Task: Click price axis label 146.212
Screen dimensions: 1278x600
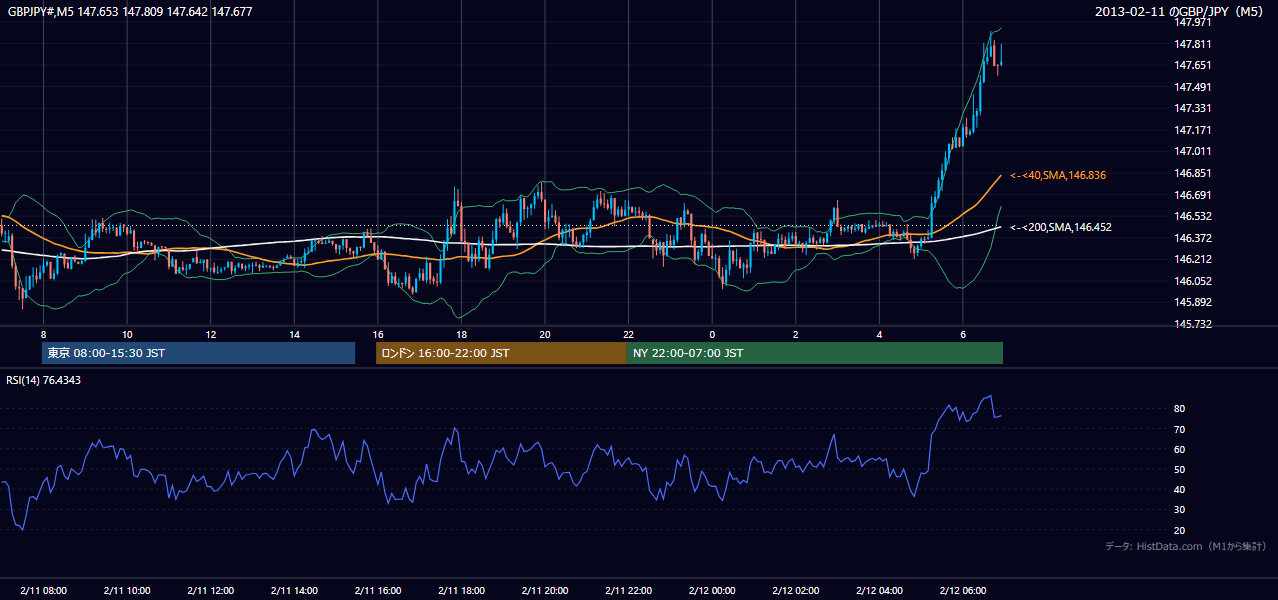Action: (1192, 259)
